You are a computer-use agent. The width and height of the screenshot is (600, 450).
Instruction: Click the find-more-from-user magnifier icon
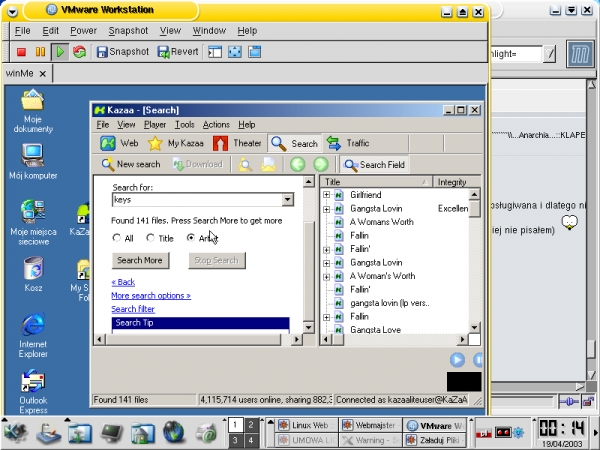pos(245,165)
